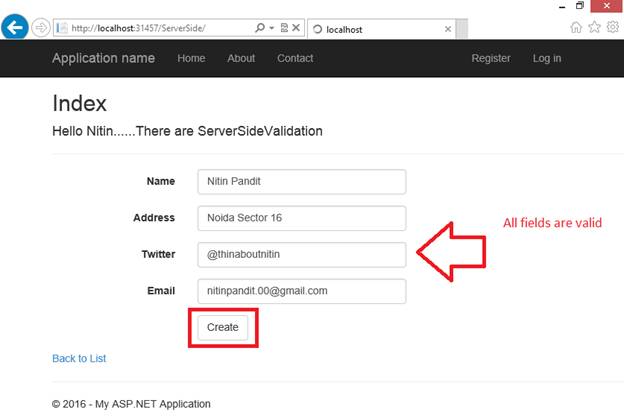This screenshot has width=624, height=418.
Task: Go to the Contact page link
Action: 295,58
